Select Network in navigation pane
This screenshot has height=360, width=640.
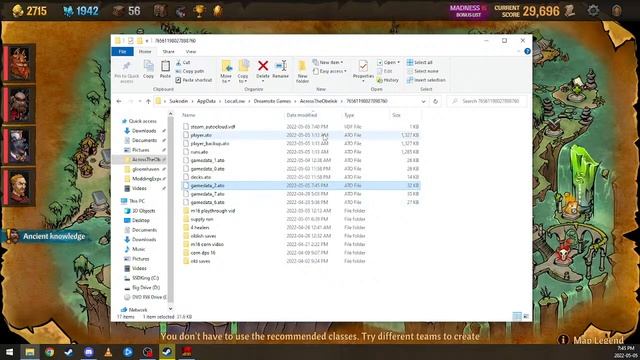138,310
